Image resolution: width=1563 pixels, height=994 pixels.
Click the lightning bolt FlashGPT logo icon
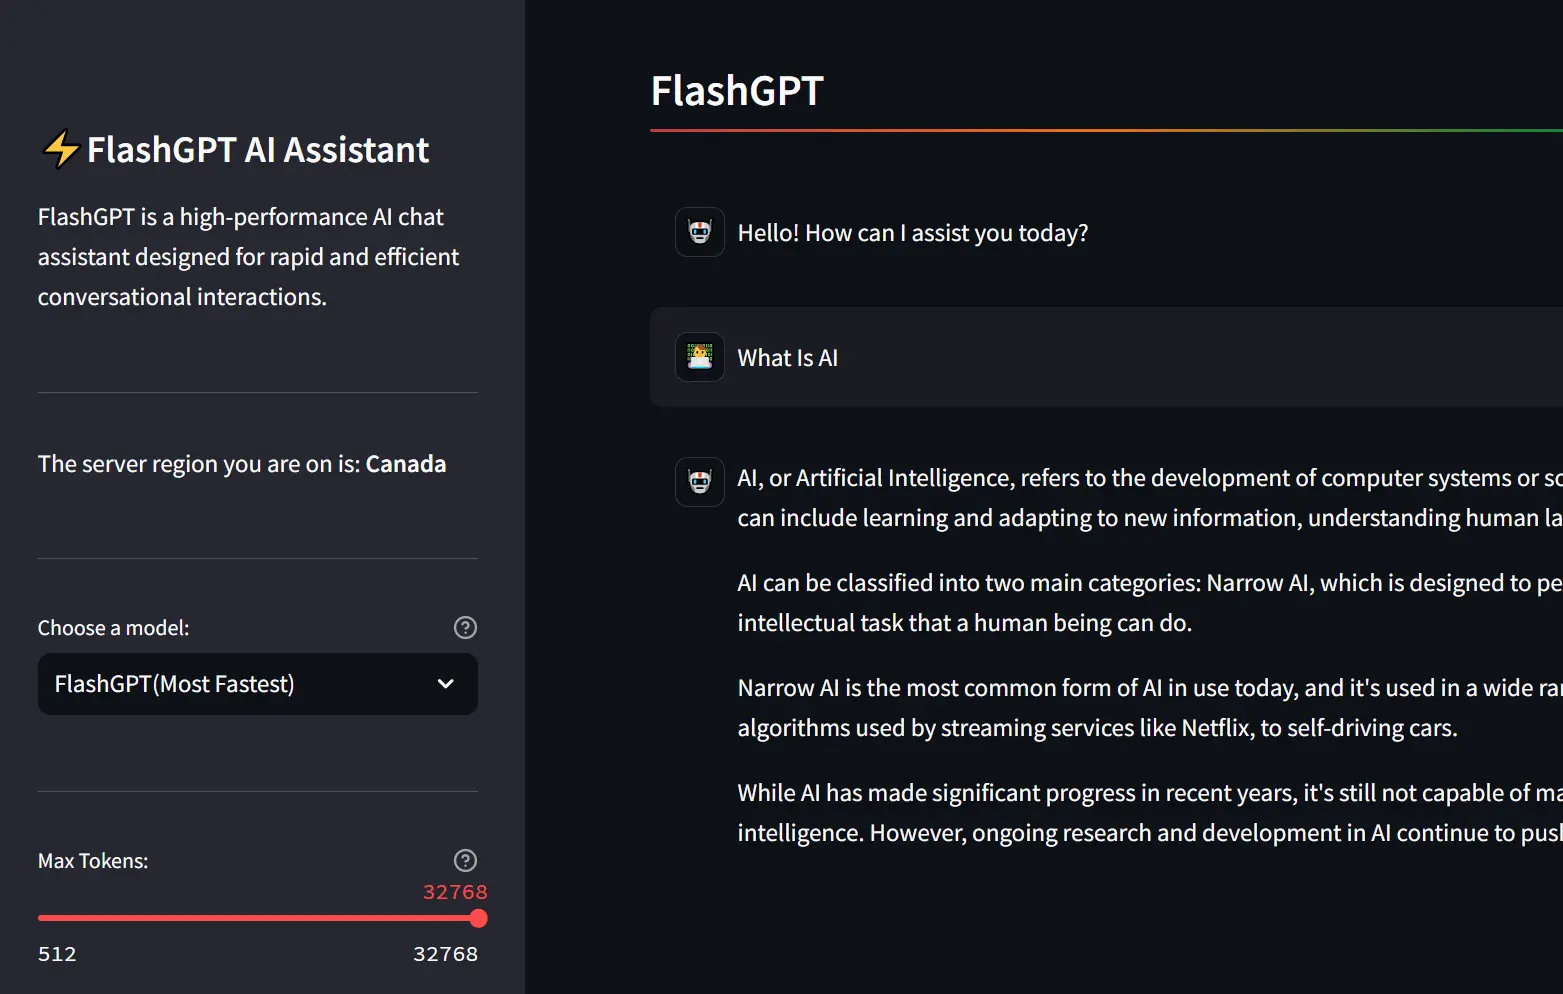(60, 148)
